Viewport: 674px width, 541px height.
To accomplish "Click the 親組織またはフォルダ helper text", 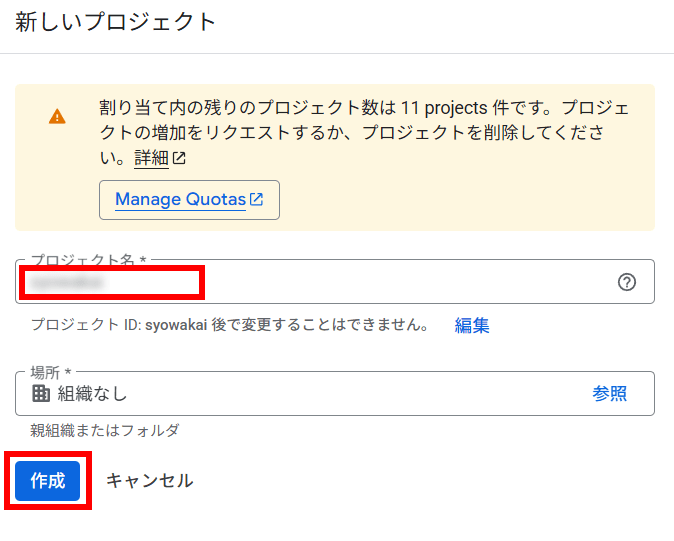I will point(104,430).
